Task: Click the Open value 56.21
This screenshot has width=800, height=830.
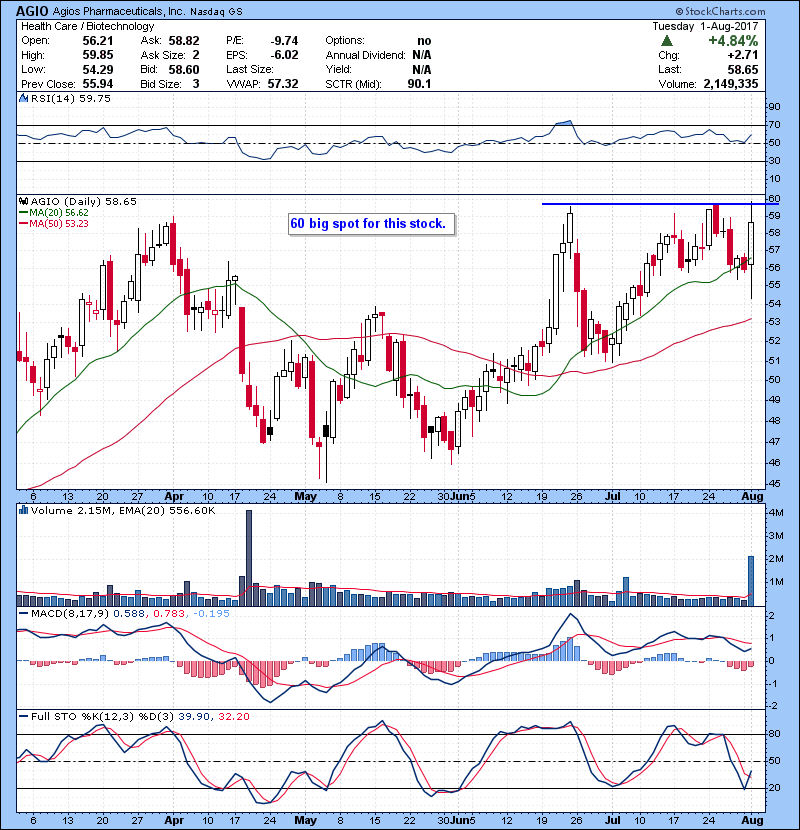Action: tap(97, 41)
